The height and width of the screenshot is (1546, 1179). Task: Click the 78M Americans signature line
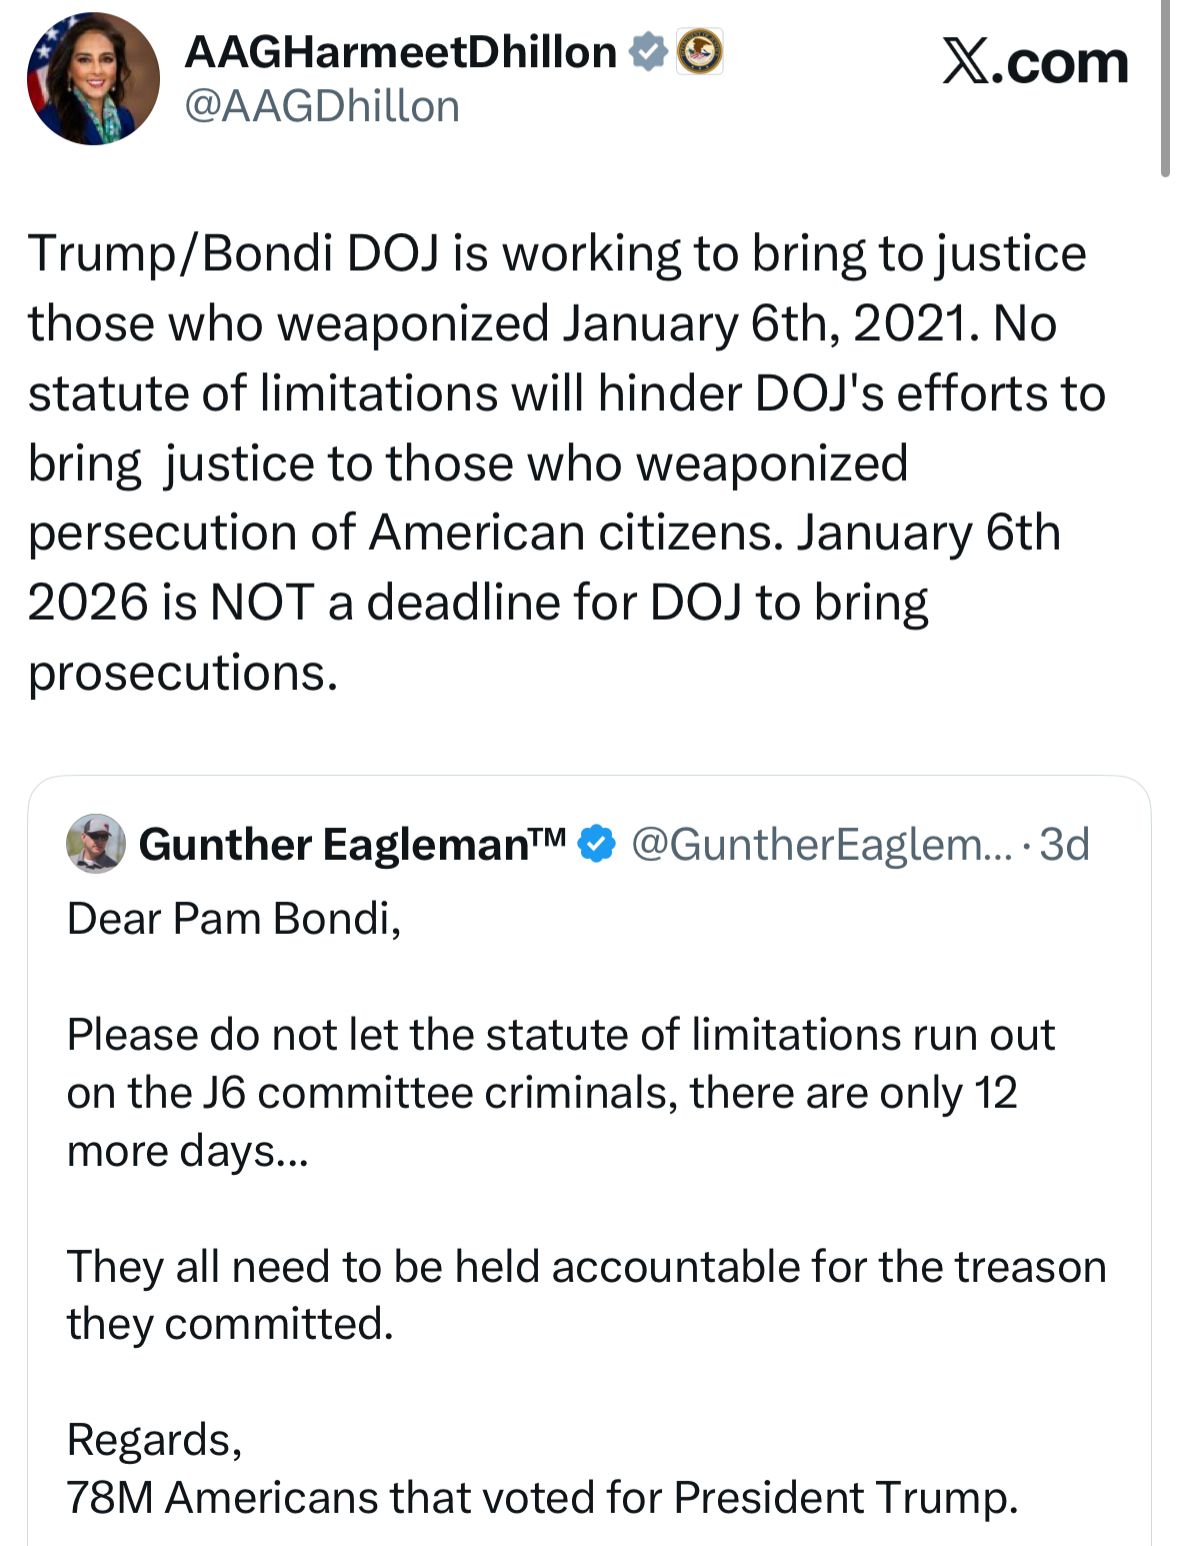[x=542, y=1497]
